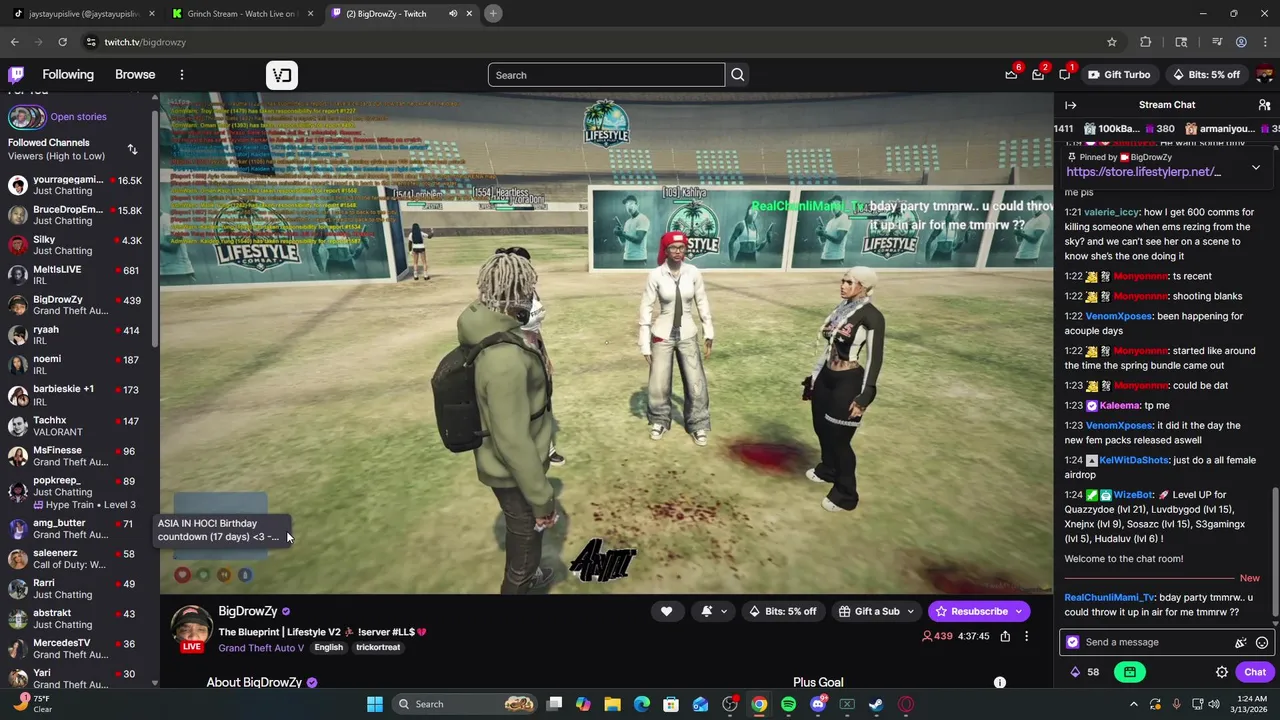The width and height of the screenshot is (1280, 720).
Task: Open the notifications inbox icon
Action: click(1038, 75)
